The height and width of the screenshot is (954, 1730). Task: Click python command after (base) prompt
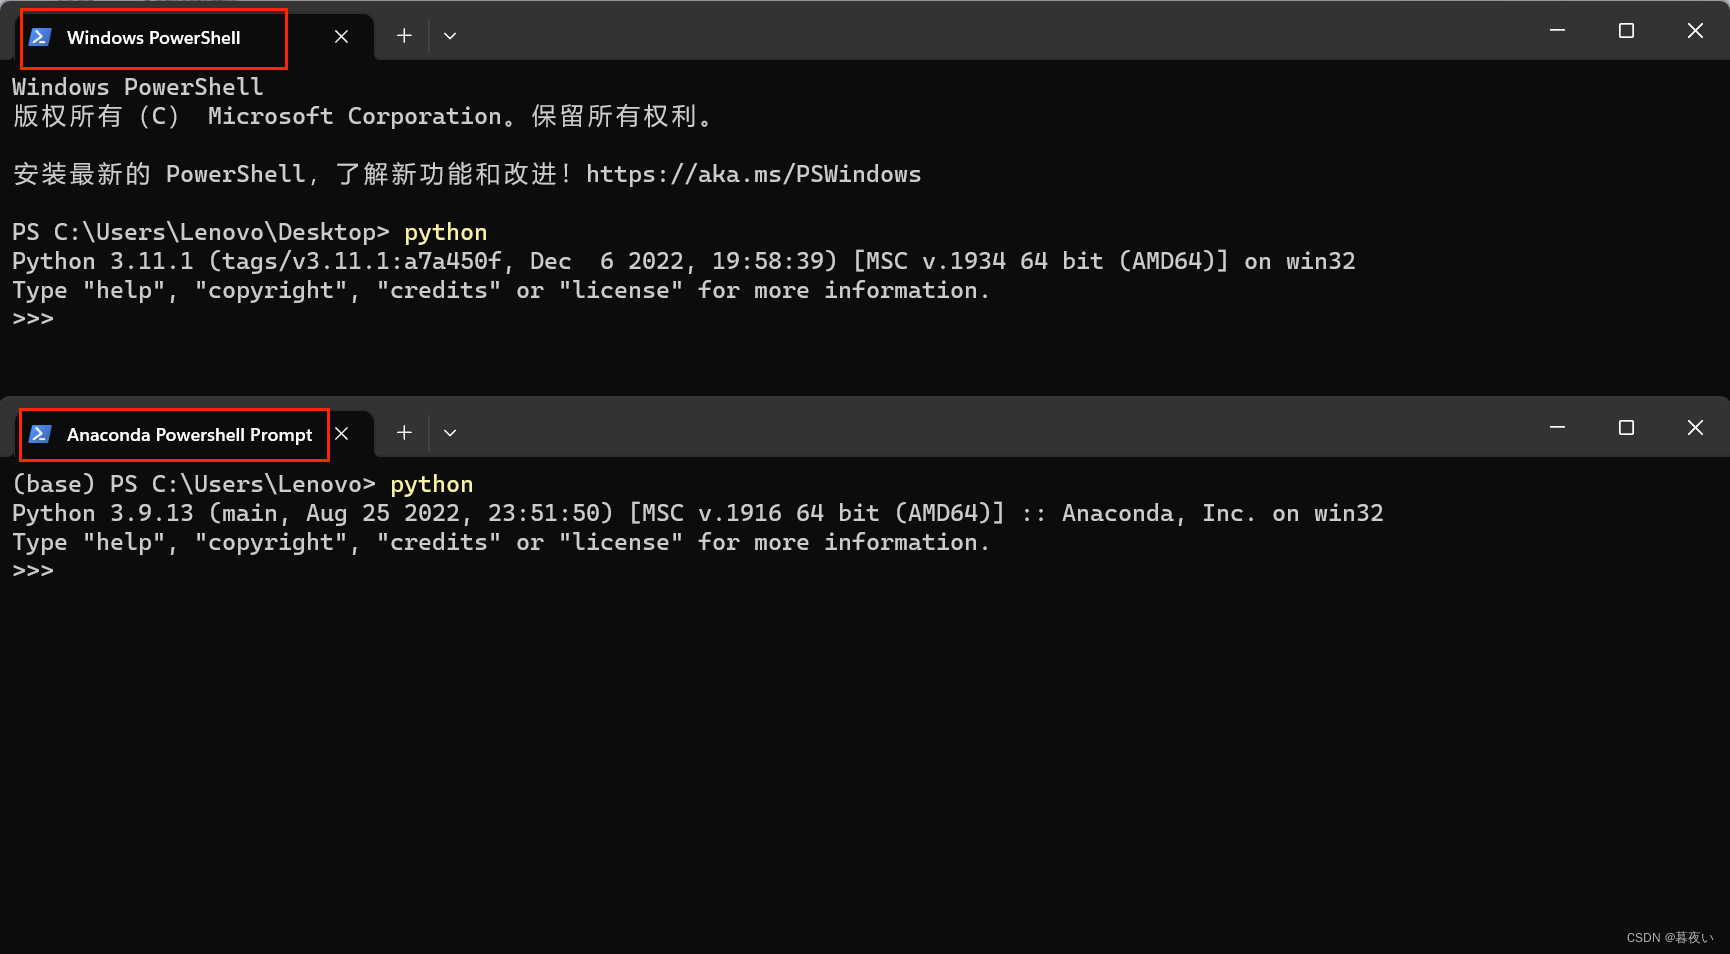click(x=431, y=485)
